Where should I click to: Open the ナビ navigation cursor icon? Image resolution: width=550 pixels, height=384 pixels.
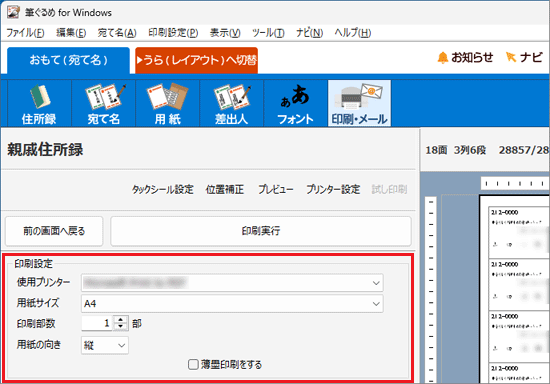click(511, 57)
